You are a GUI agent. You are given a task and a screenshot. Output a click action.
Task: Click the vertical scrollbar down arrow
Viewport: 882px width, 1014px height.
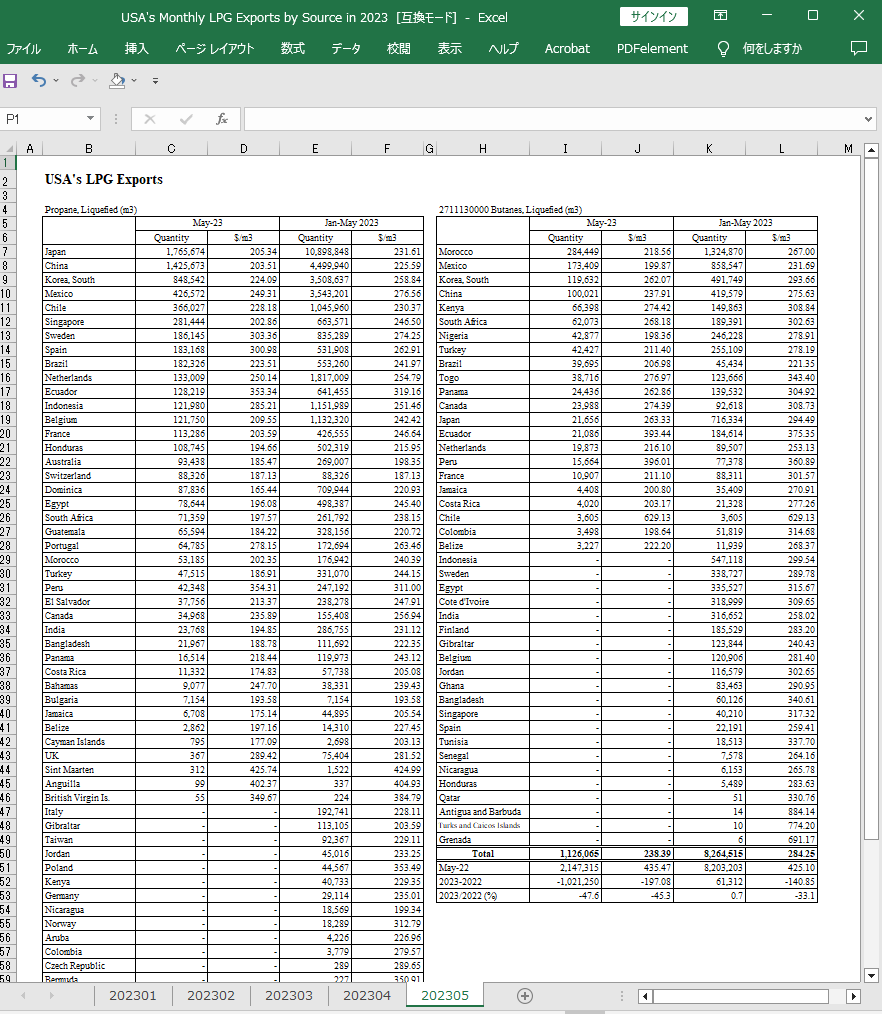click(x=871, y=975)
